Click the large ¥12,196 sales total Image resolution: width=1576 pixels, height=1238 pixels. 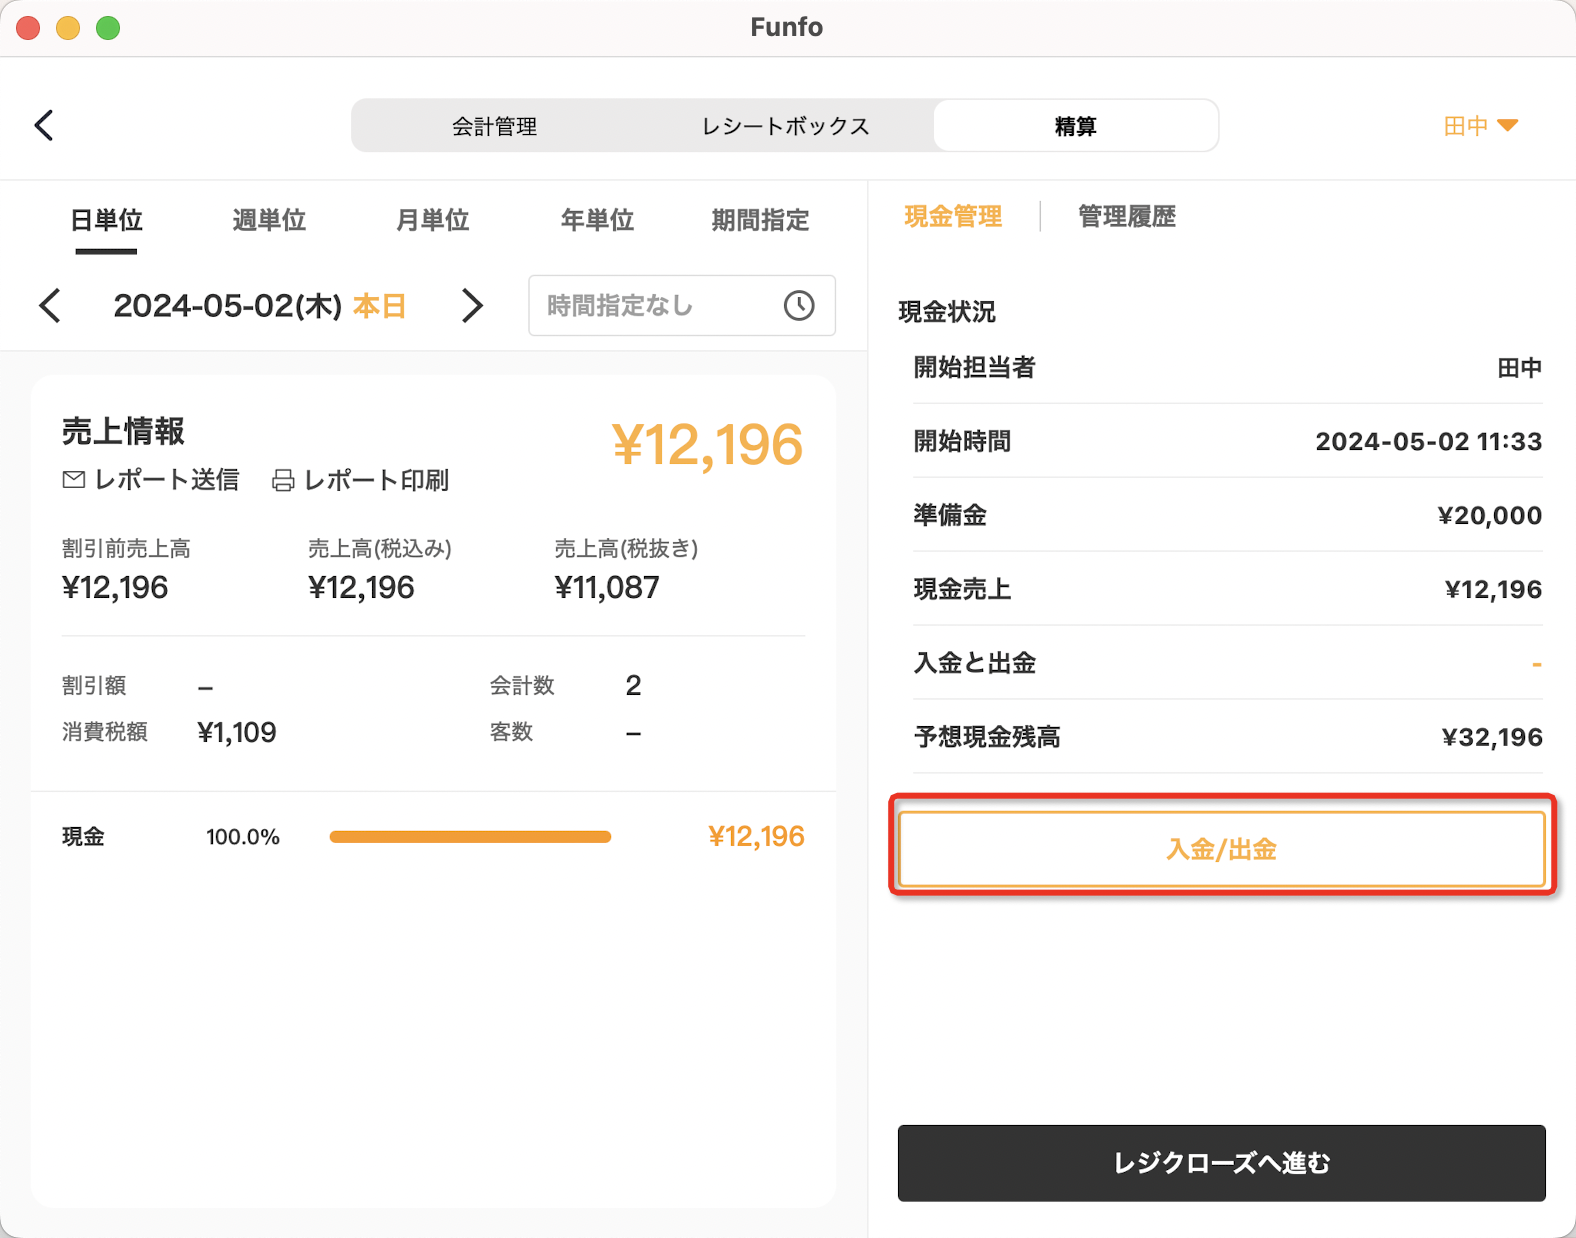(707, 445)
